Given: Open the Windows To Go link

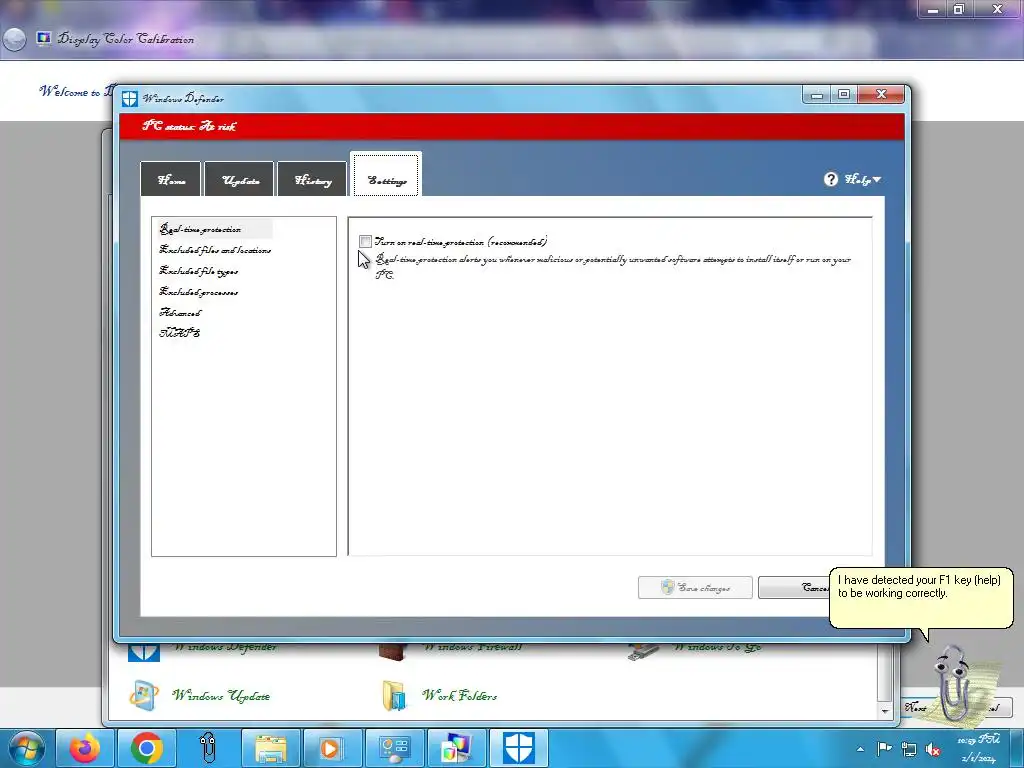Looking at the screenshot, I should [x=716, y=648].
